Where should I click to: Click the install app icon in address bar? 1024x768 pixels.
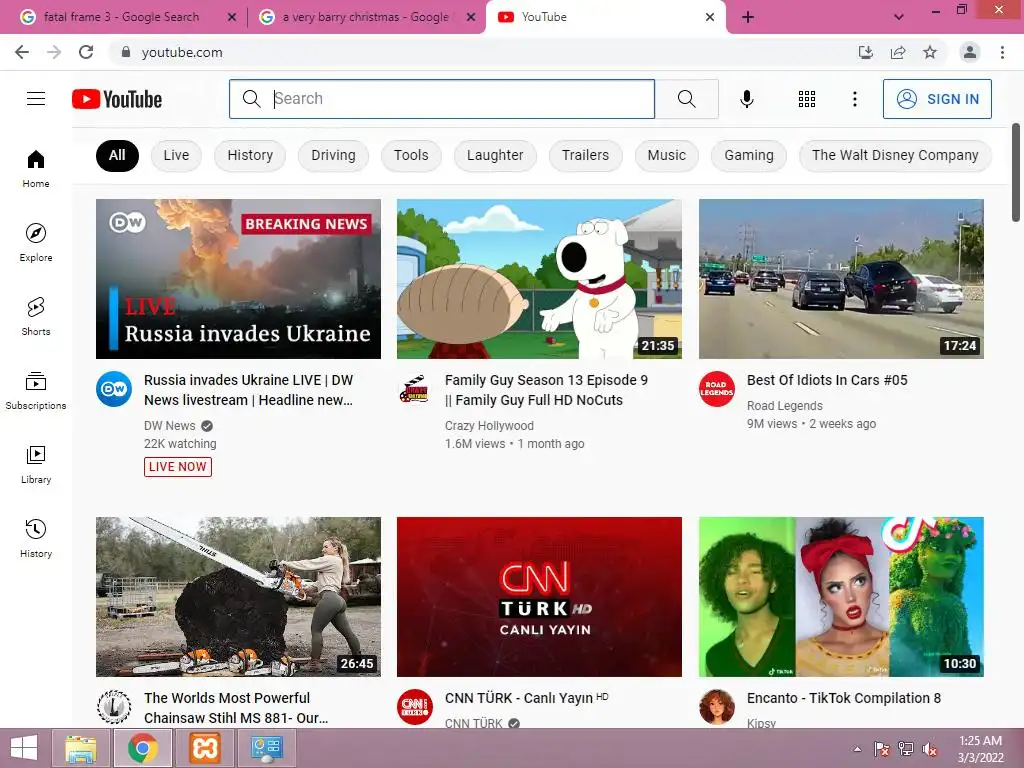(x=866, y=52)
